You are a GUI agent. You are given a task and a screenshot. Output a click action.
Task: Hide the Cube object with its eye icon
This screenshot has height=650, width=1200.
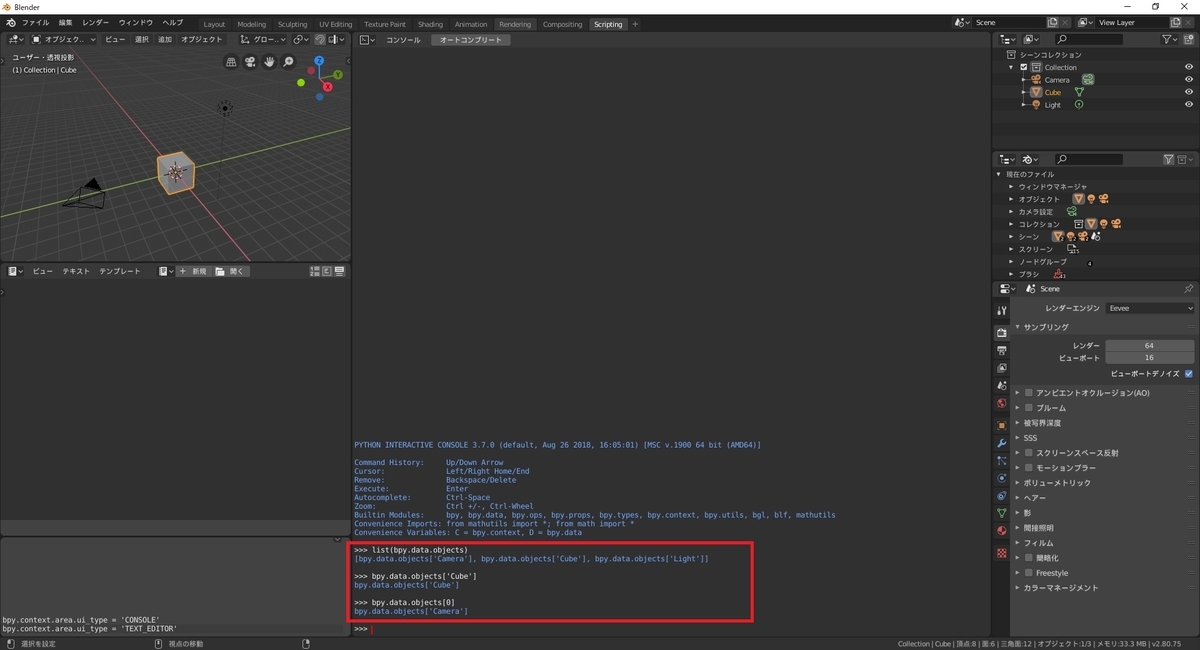tap(1189, 92)
